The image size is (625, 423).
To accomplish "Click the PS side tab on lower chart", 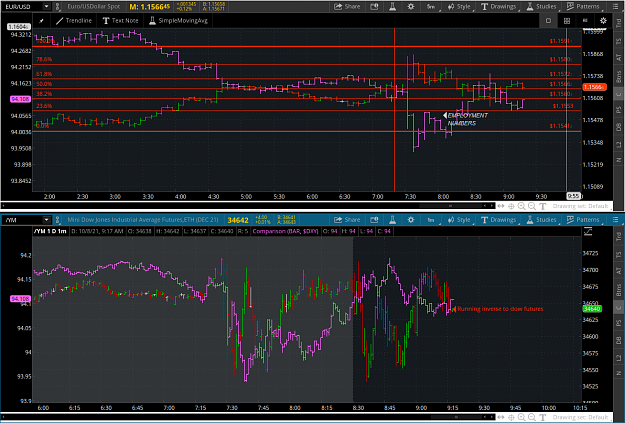I will (619, 323).
